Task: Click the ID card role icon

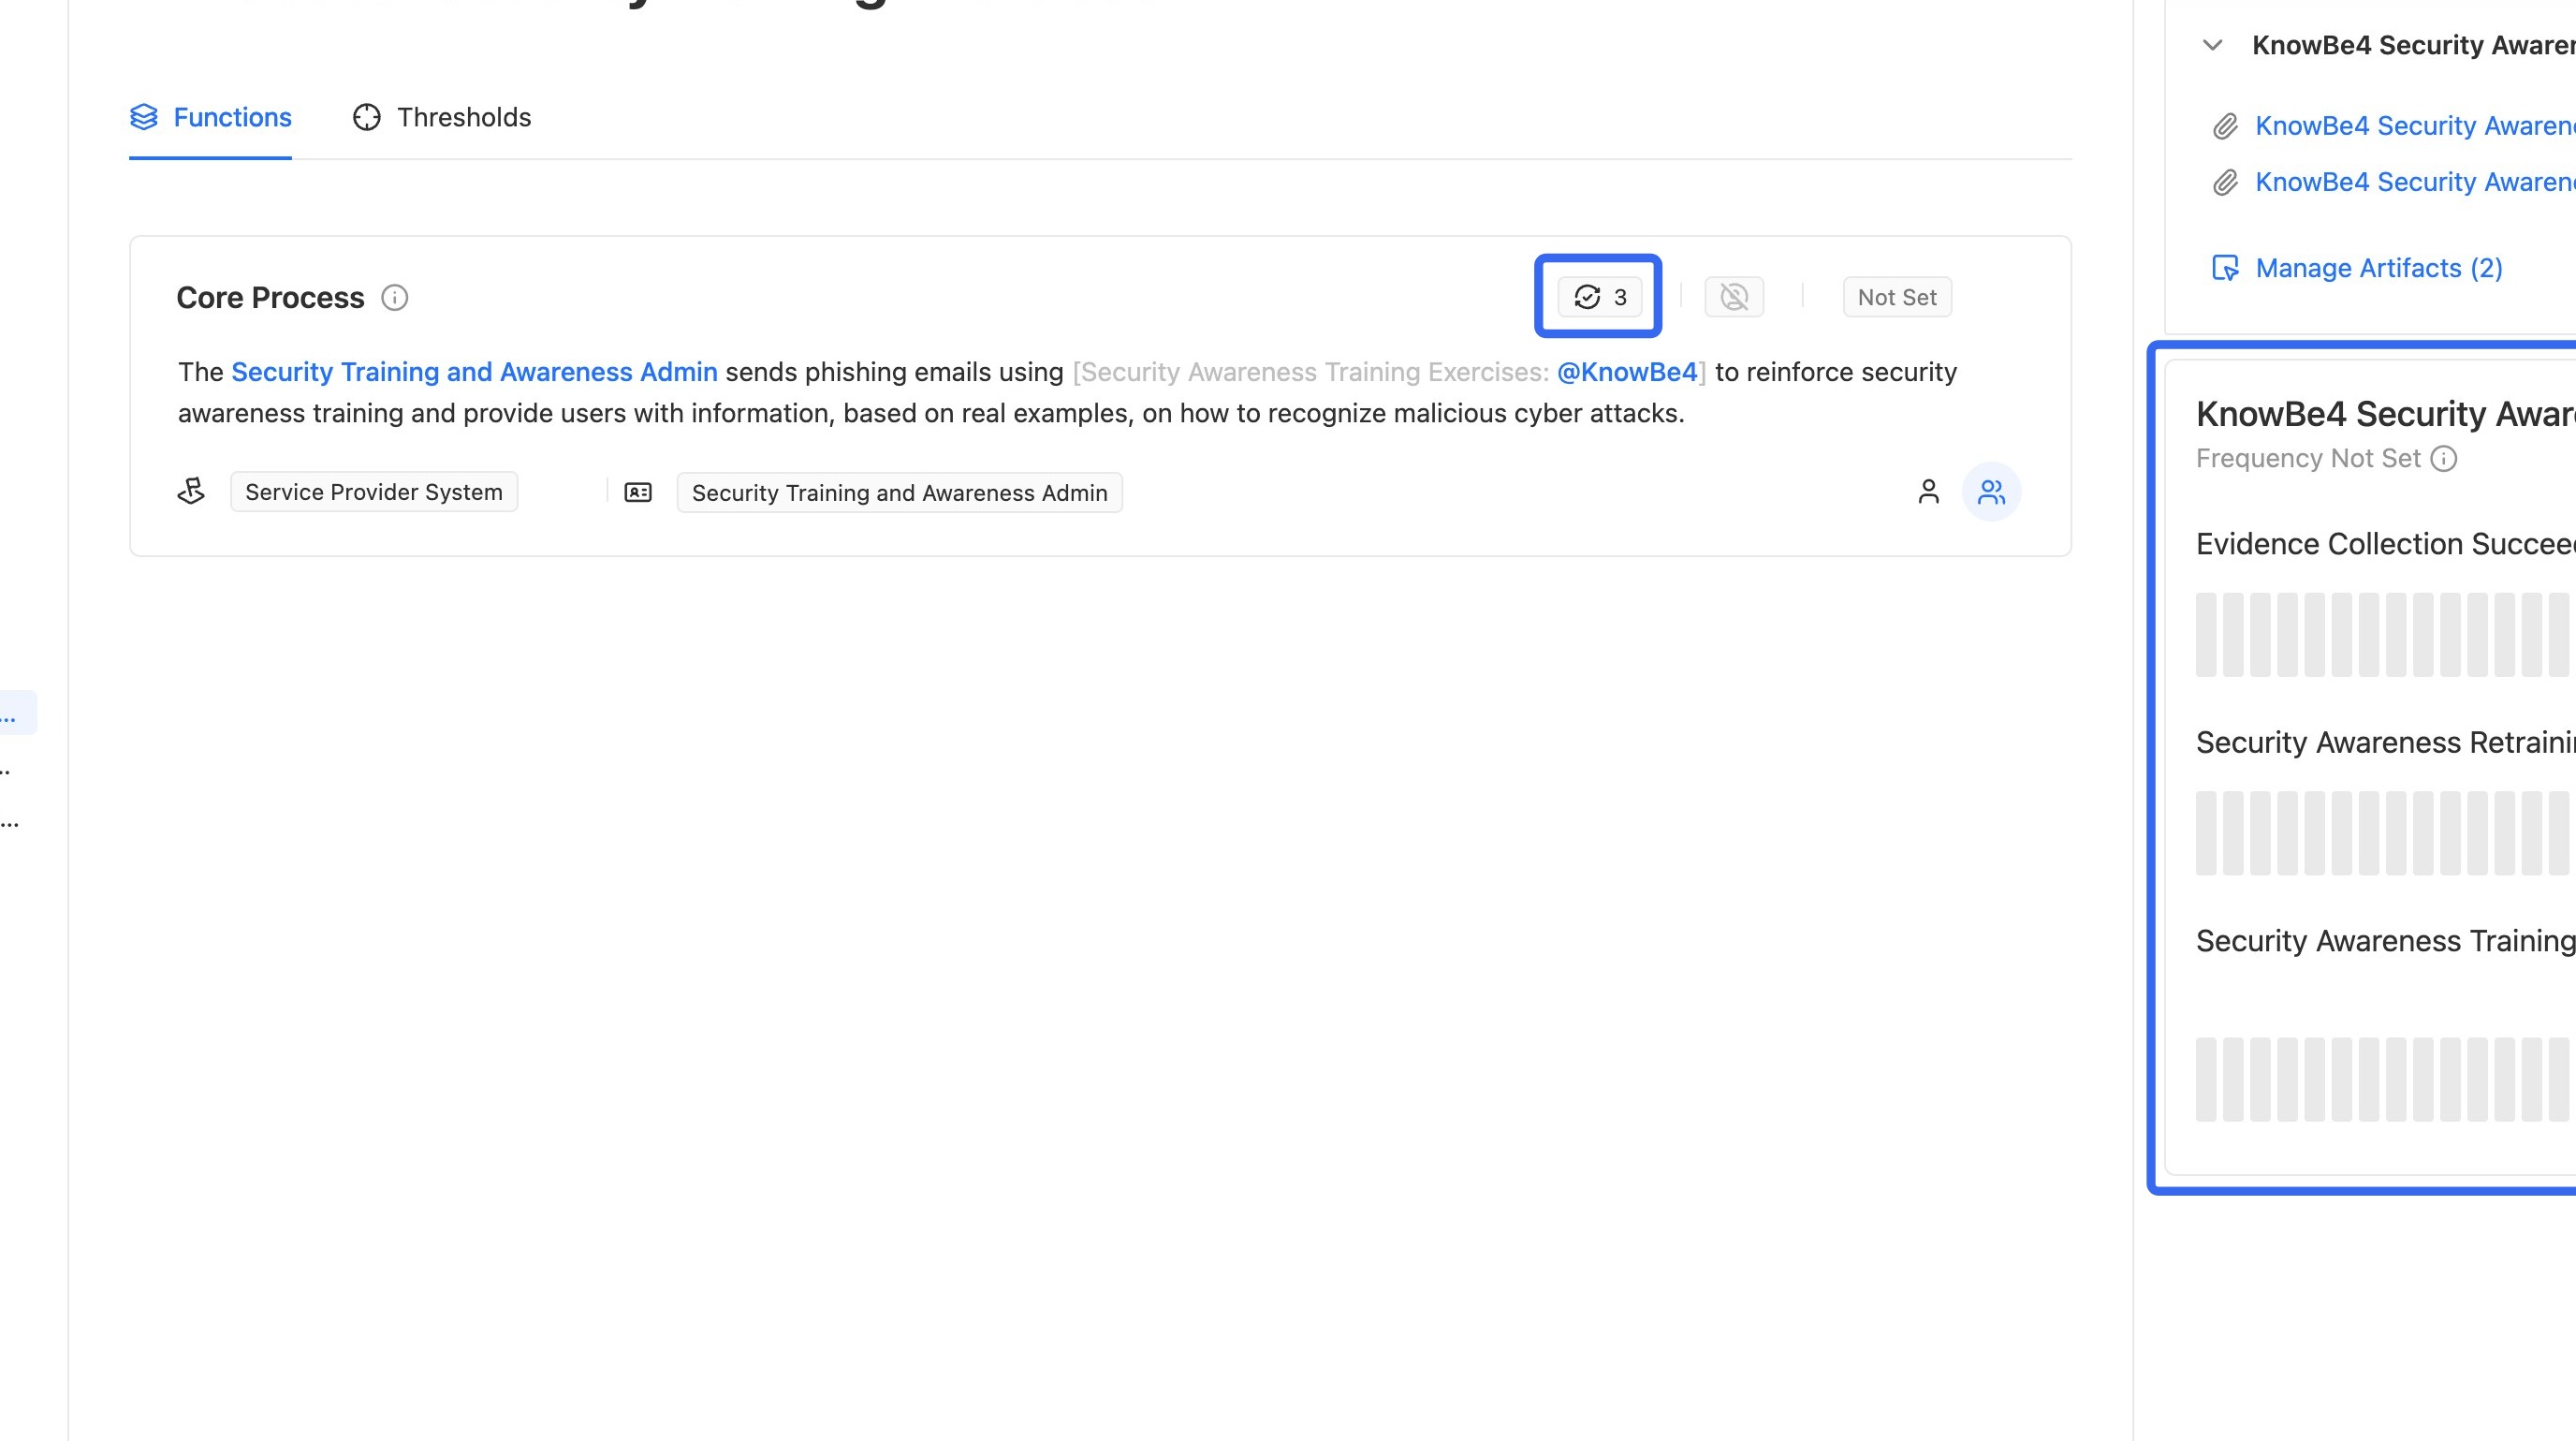Action: 638,492
